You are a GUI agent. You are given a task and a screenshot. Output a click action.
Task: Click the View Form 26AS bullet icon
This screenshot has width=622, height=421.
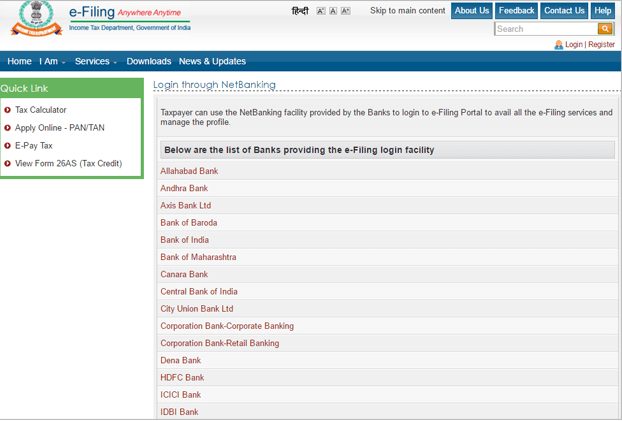(x=7, y=163)
